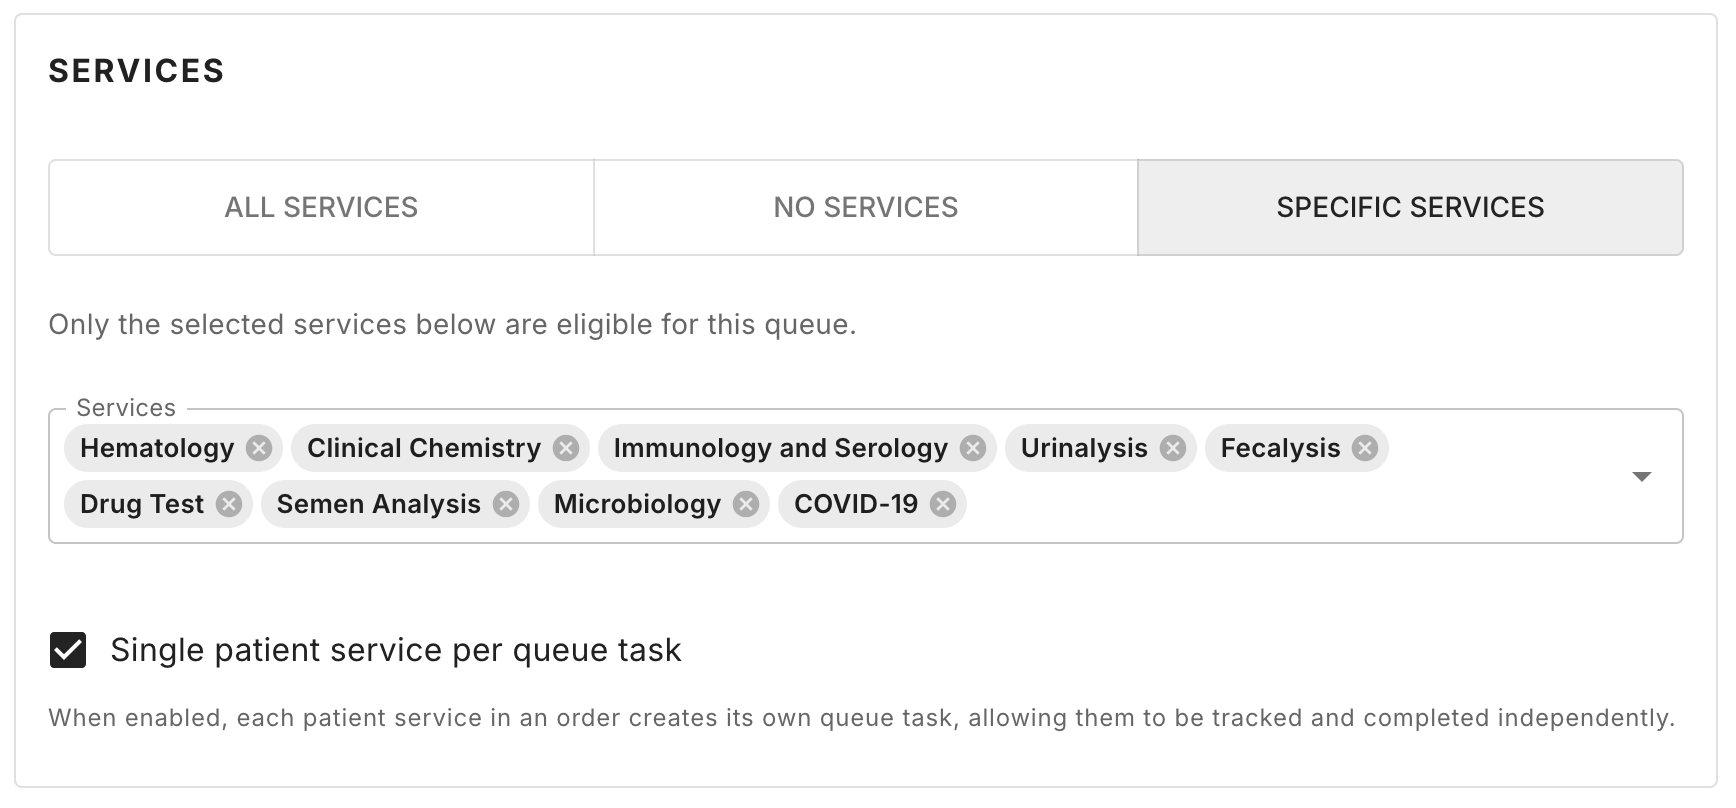1736x808 pixels.
Task: Remove Immunology and Serology chip
Action: tap(973, 448)
